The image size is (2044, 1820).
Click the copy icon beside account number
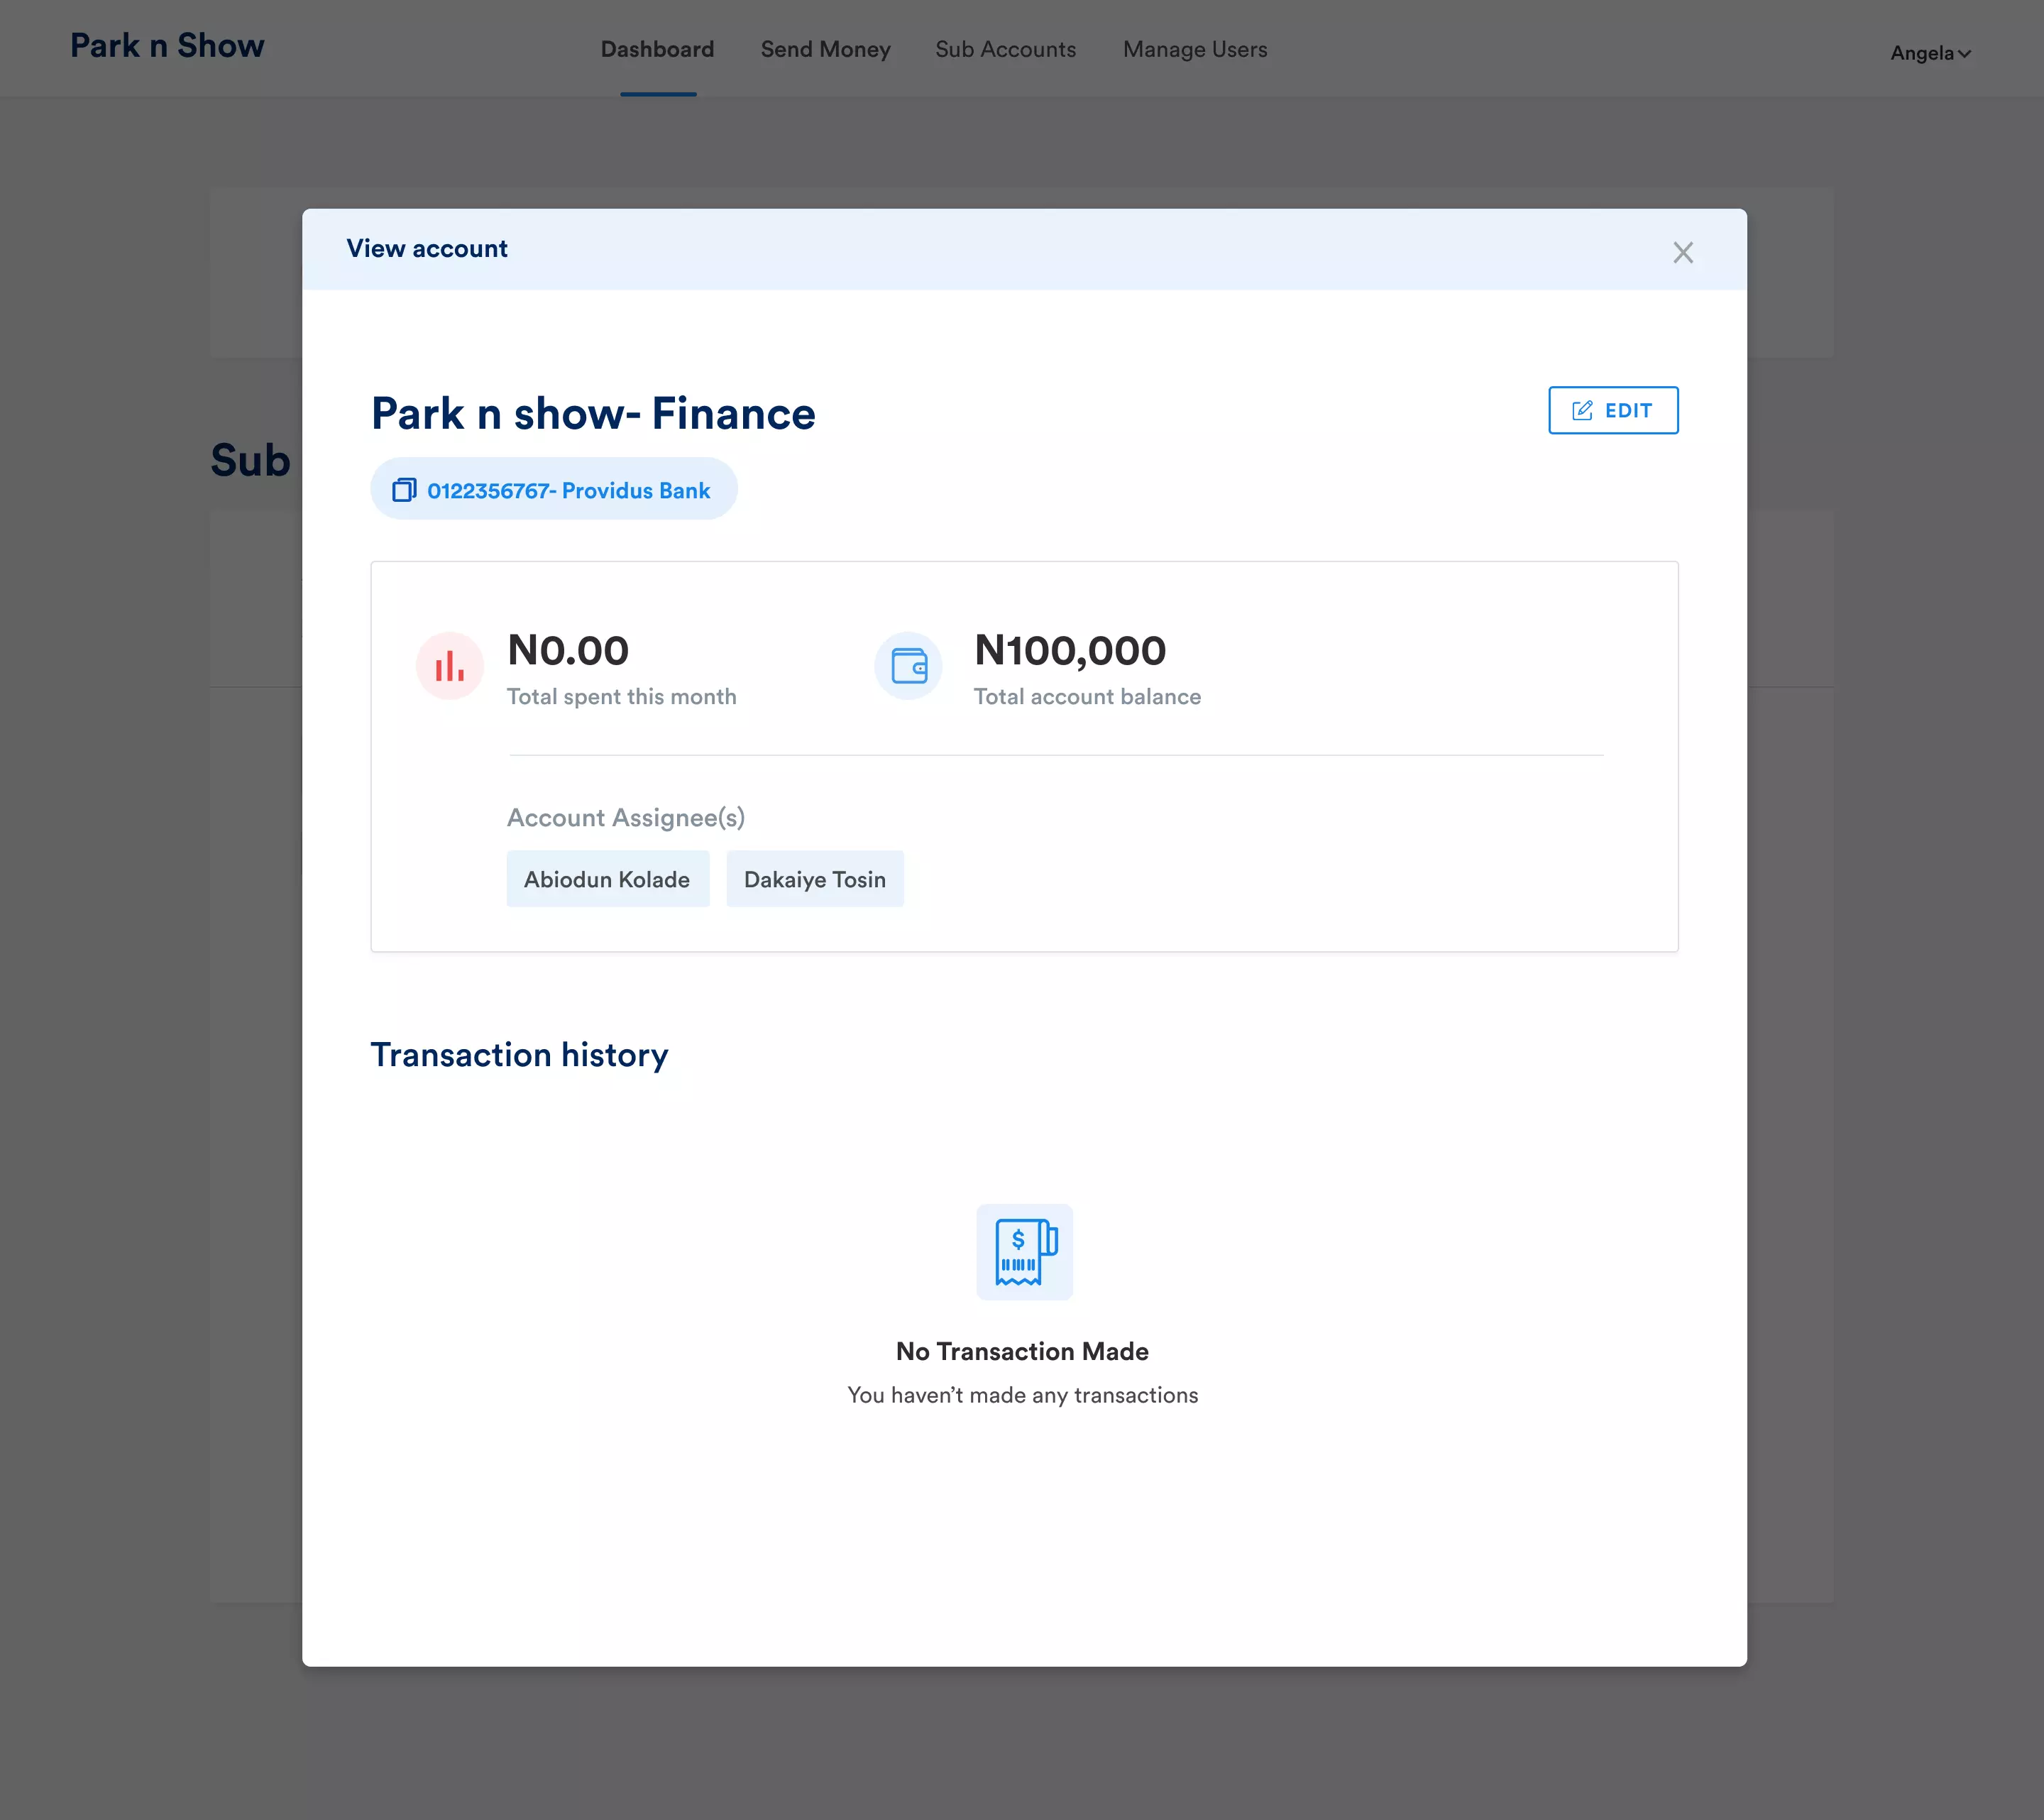coord(404,490)
